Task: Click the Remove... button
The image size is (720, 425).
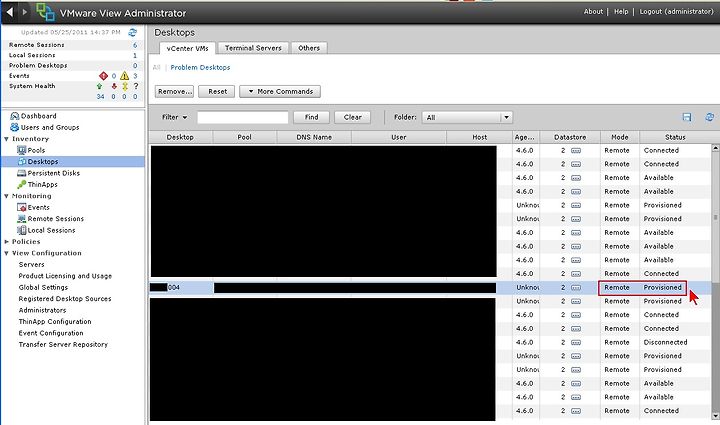Action: (174, 91)
